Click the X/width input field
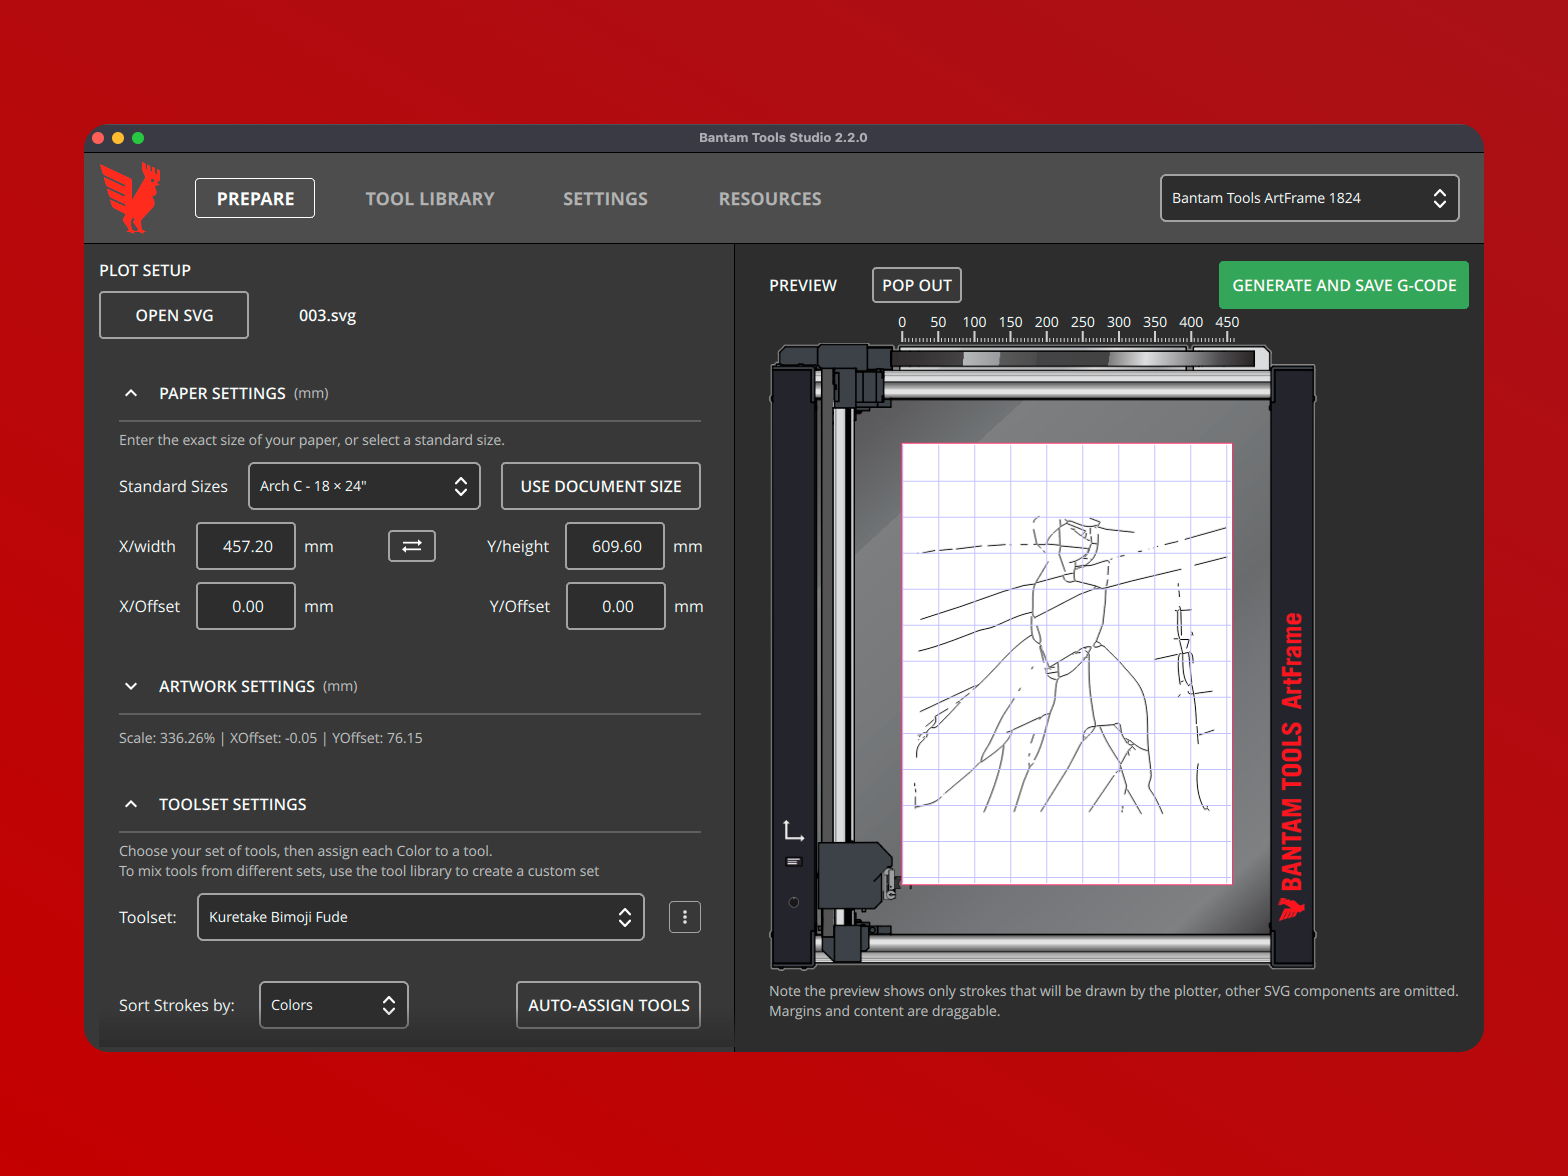This screenshot has width=1568, height=1176. pyautogui.click(x=246, y=546)
